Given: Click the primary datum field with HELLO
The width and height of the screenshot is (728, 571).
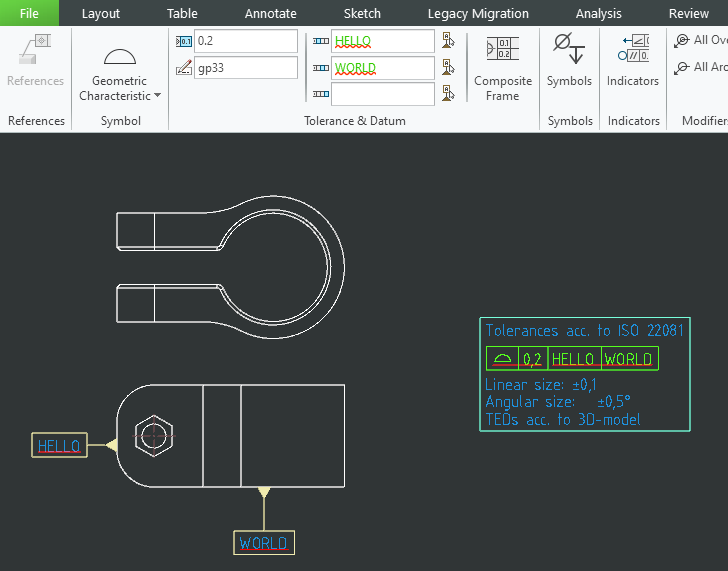Looking at the screenshot, I should point(383,41).
